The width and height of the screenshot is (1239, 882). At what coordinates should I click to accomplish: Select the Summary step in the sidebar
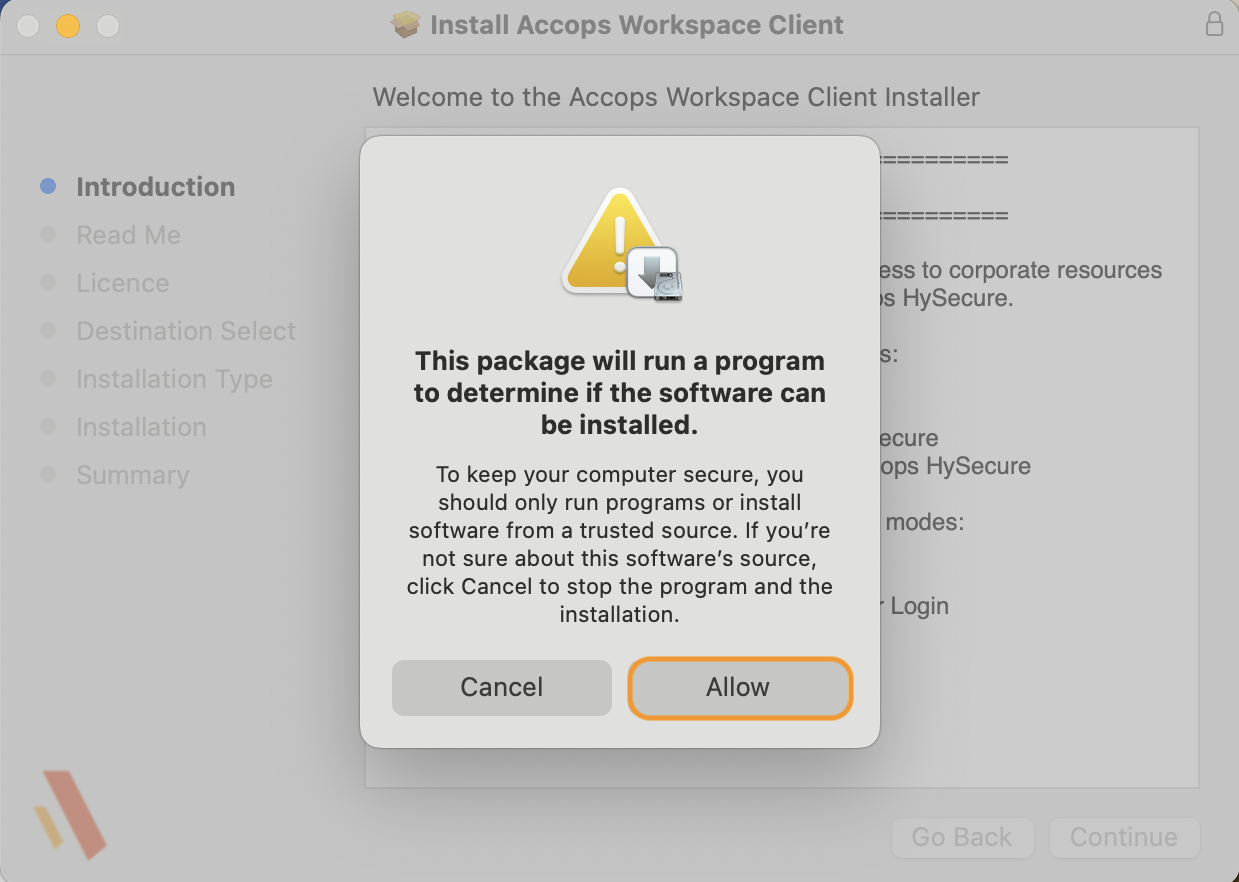133,475
